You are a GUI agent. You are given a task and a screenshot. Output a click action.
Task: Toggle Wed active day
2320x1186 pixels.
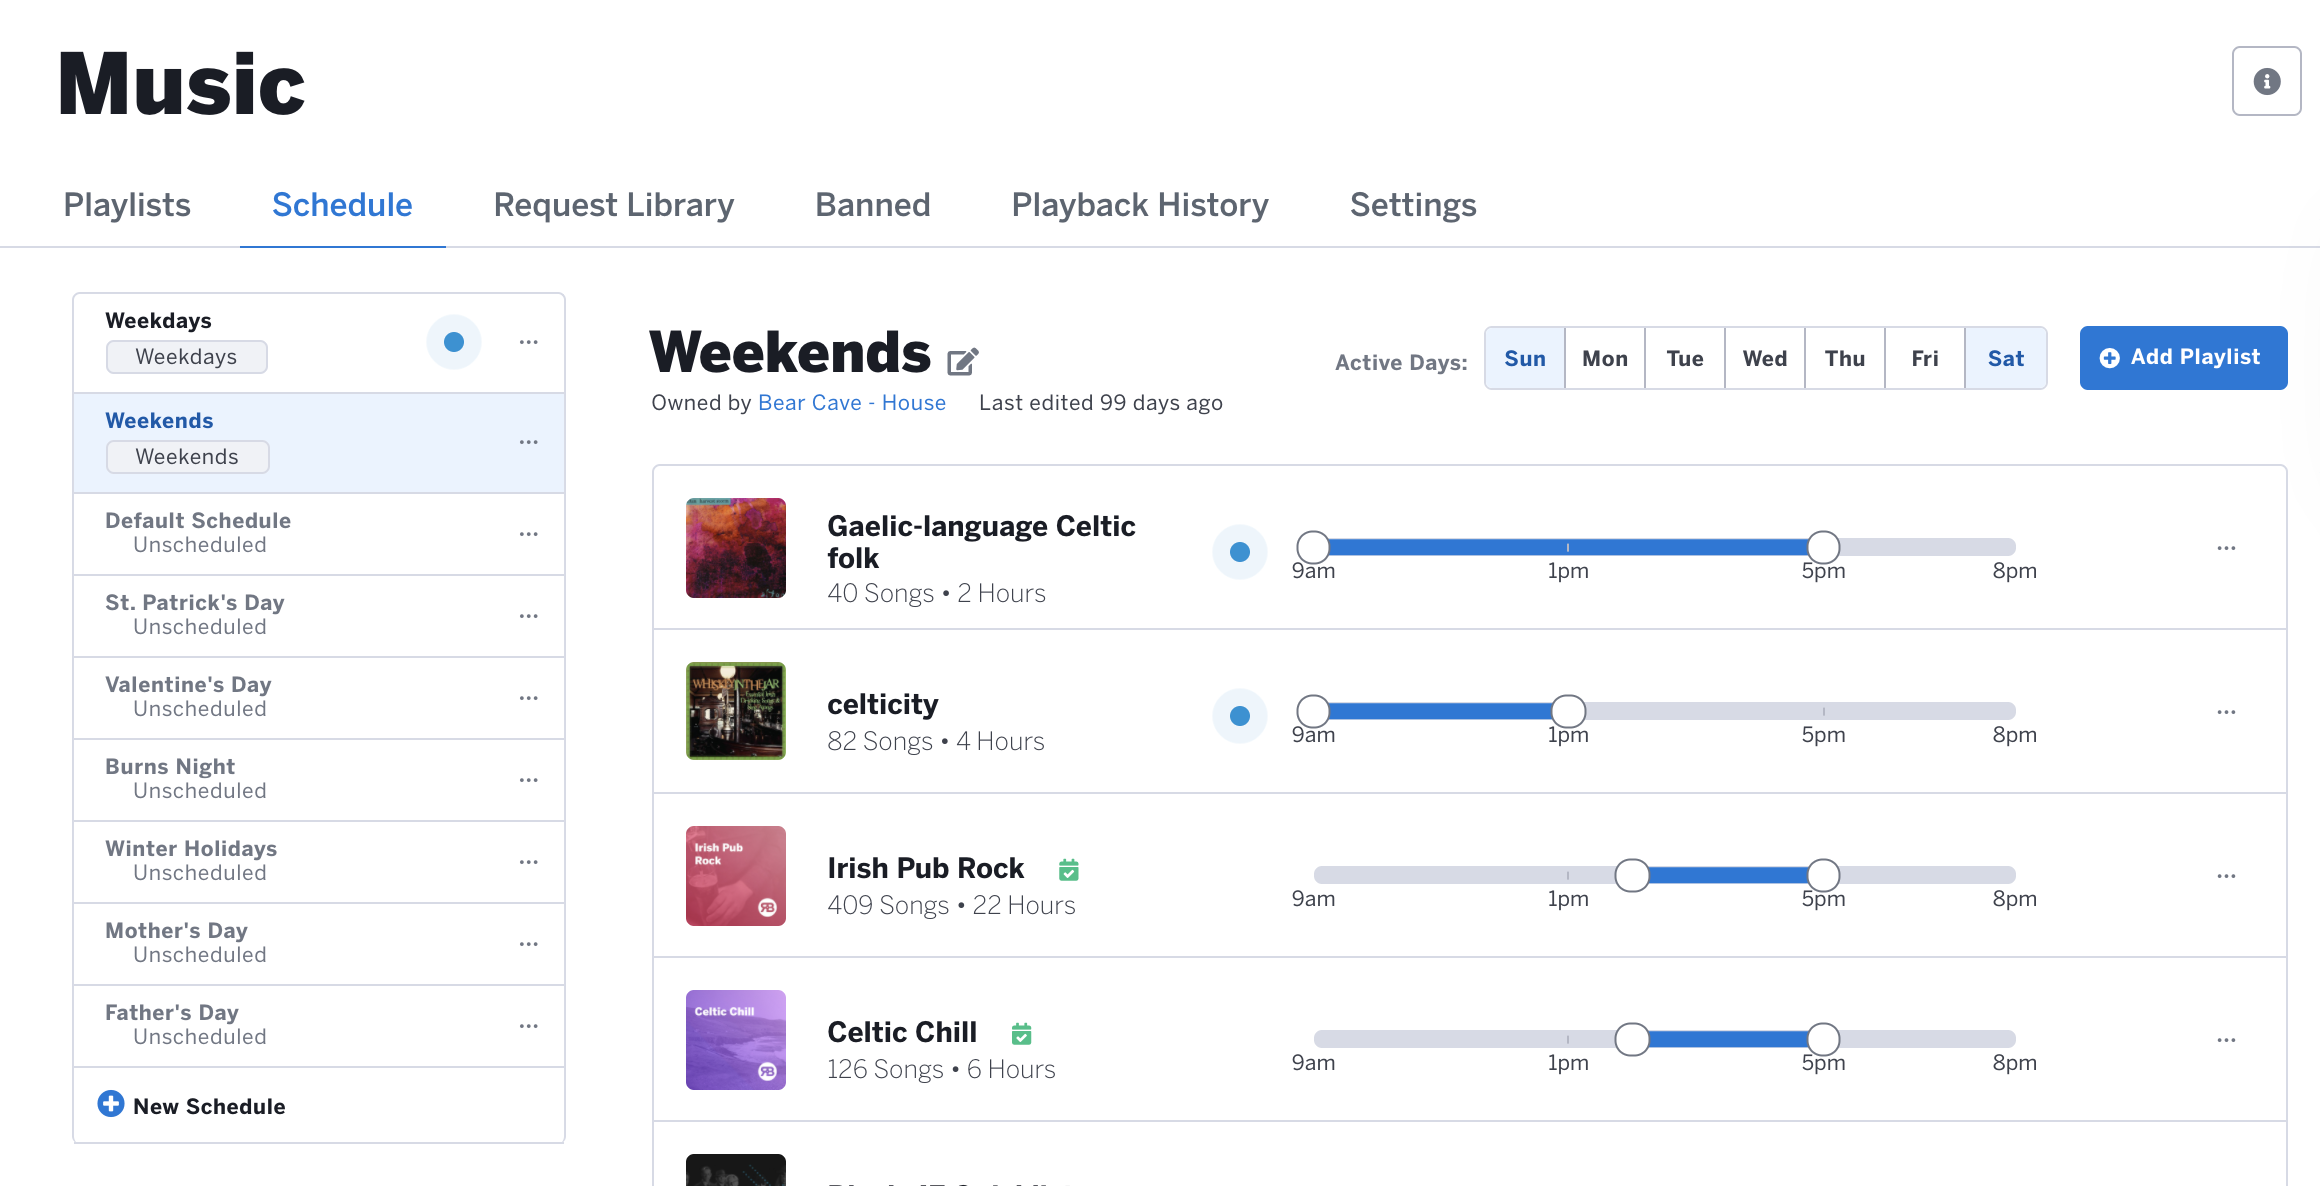(x=1765, y=358)
